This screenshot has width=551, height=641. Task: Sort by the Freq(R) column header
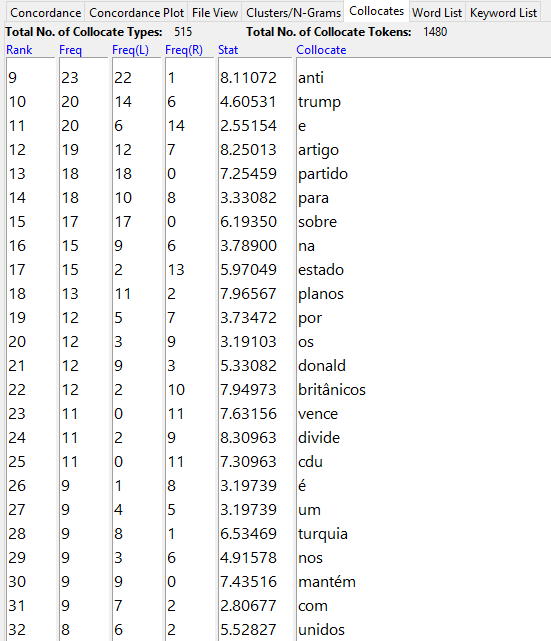[x=184, y=50]
